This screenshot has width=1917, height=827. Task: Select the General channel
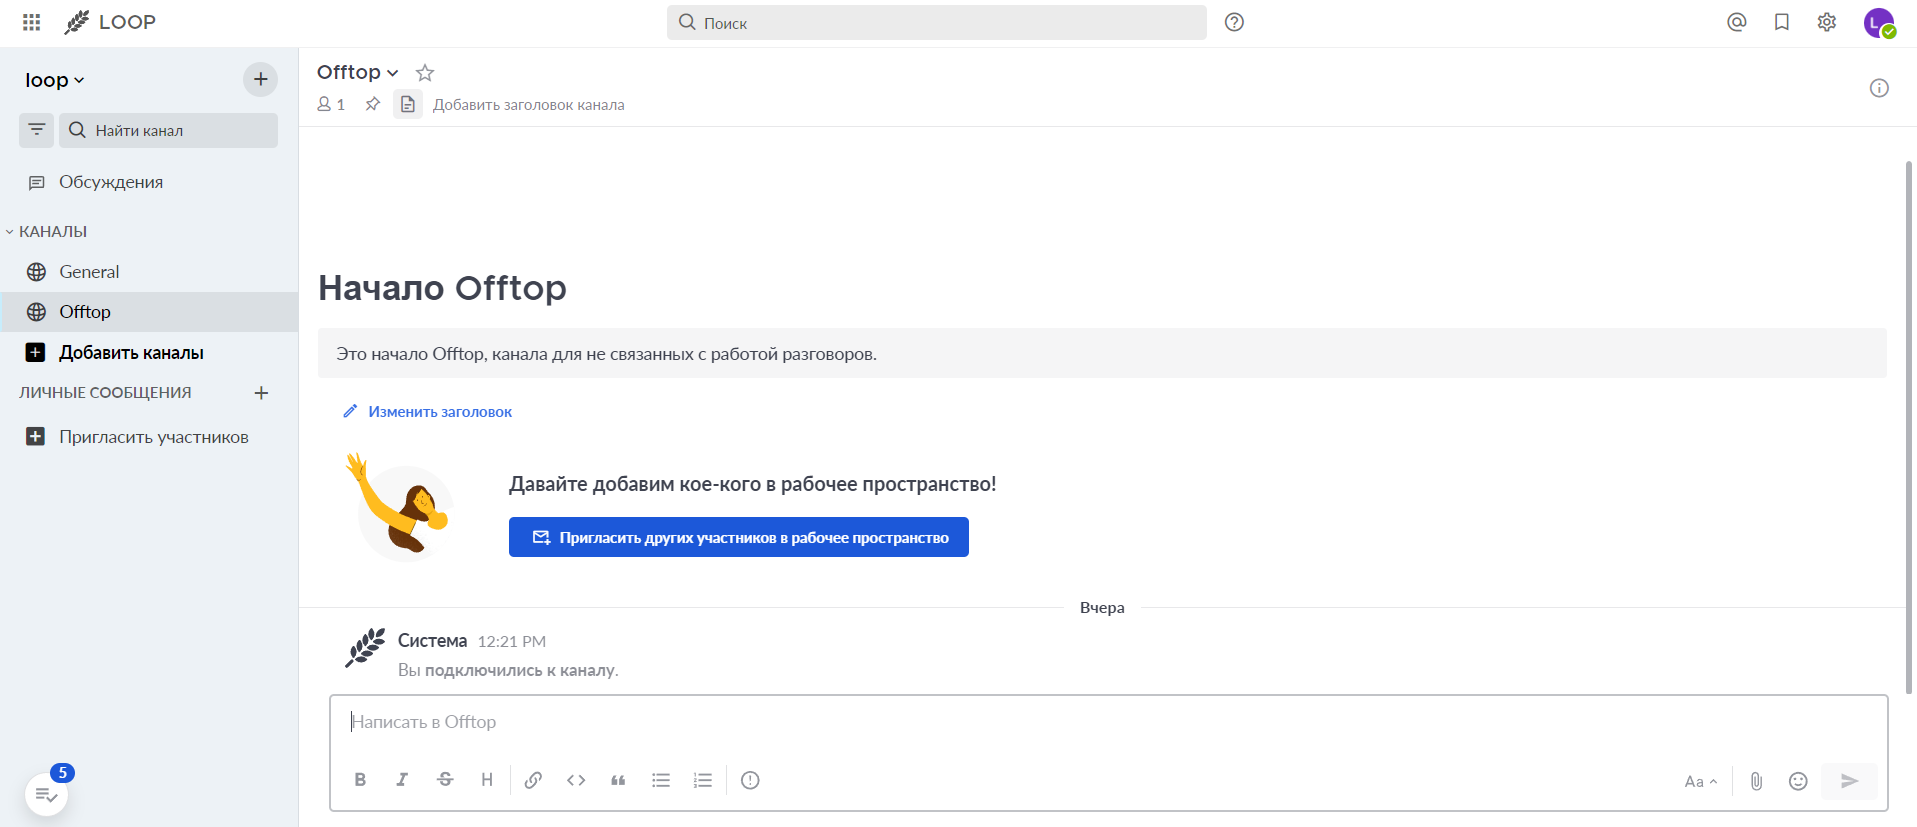149,272
